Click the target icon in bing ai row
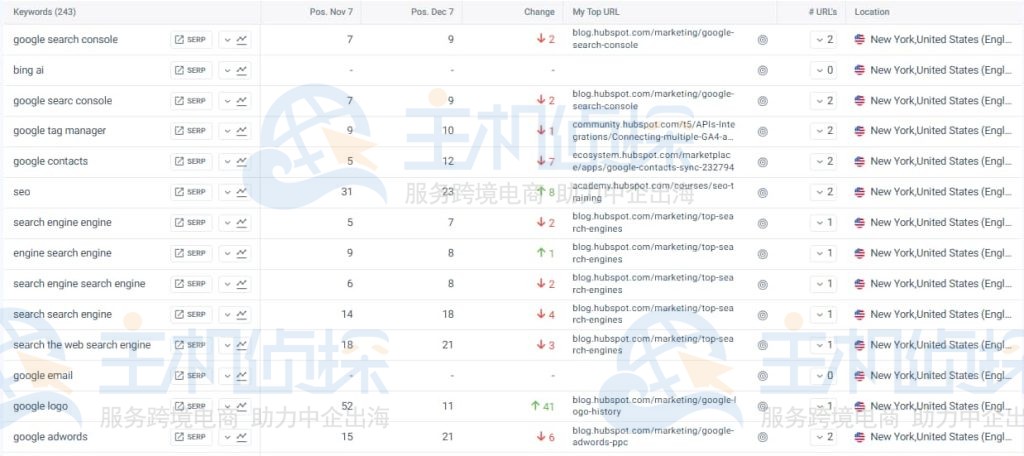The width and height of the screenshot is (1024, 456). [762, 71]
